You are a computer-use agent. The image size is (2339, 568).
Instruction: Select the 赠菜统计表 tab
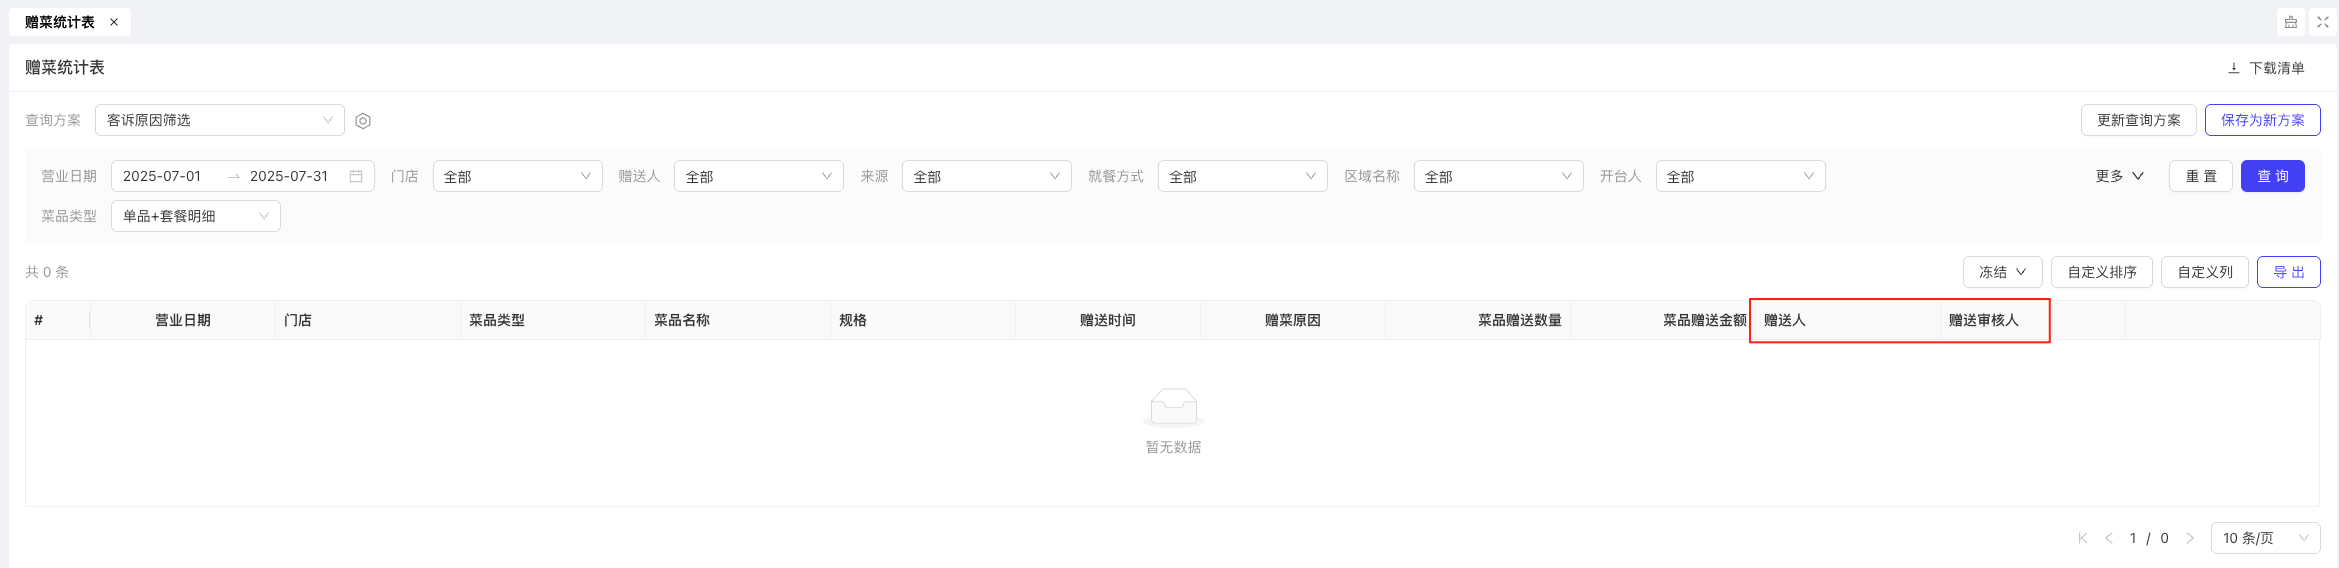(x=60, y=22)
